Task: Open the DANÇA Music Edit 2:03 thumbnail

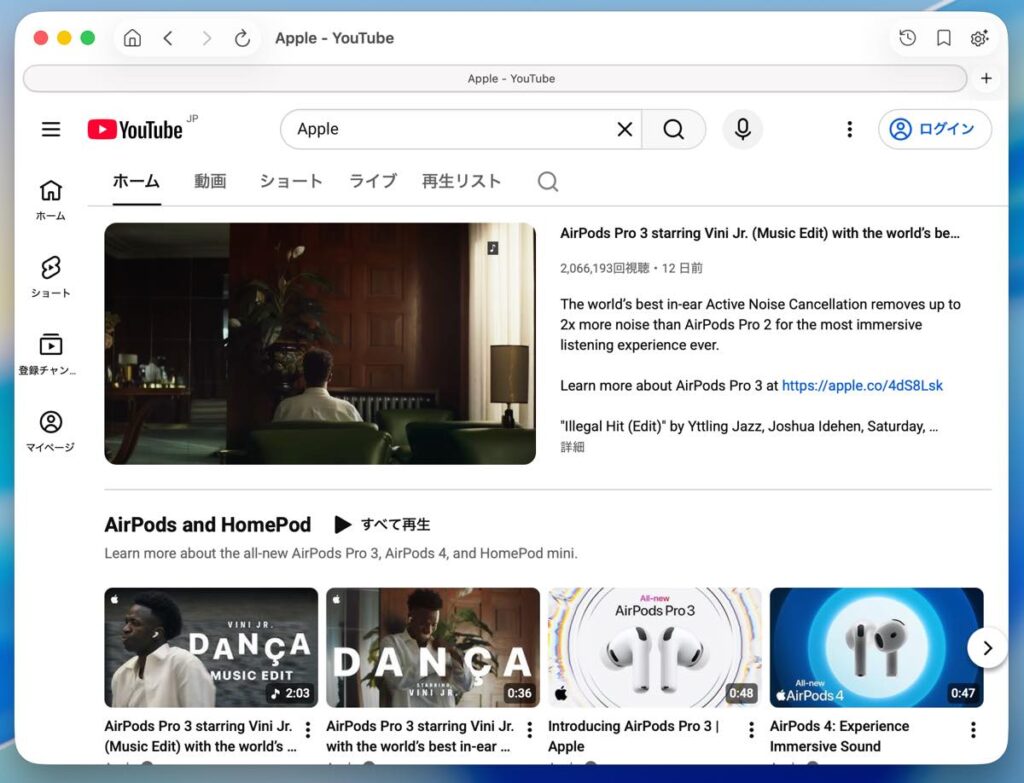Action: click(x=211, y=647)
